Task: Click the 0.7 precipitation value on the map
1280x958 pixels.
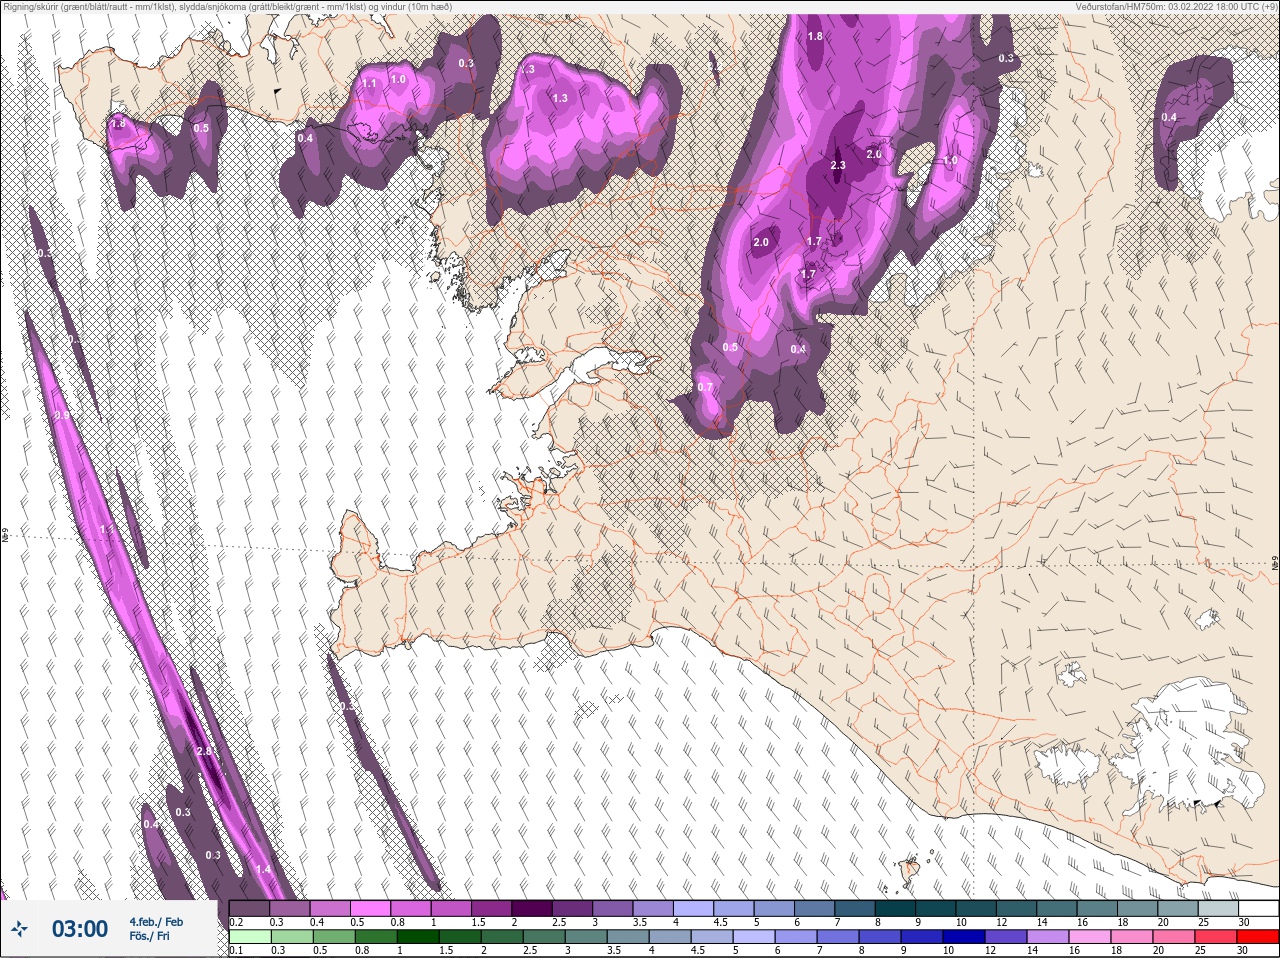Action: [705, 387]
